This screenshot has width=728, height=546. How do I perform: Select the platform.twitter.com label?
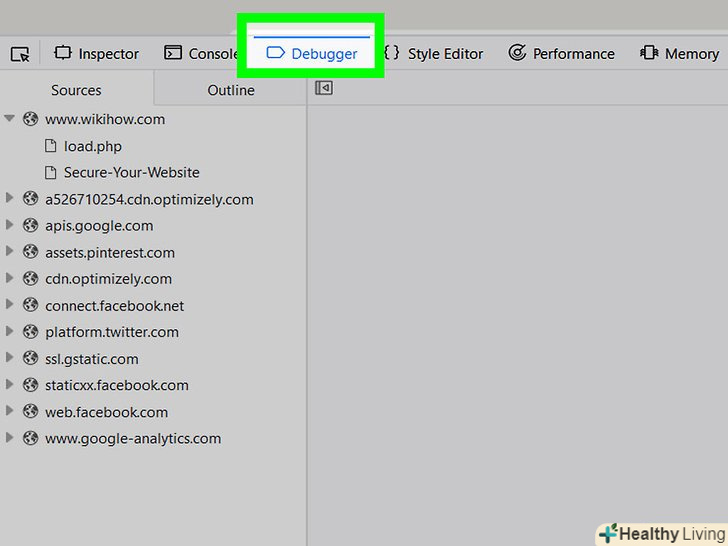(x=111, y=332)
